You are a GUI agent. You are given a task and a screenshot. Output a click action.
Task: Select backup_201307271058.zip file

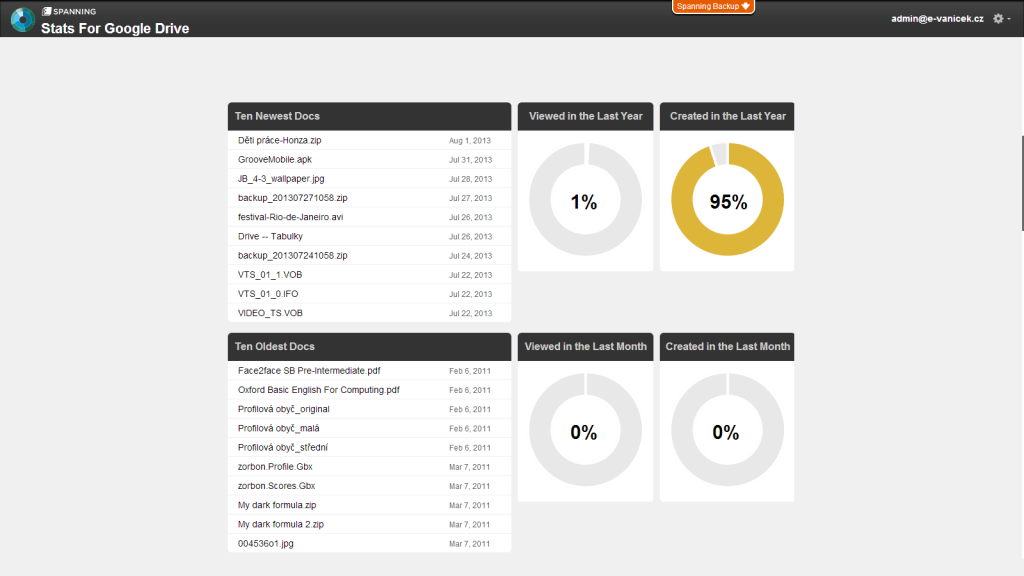point(293,198)
